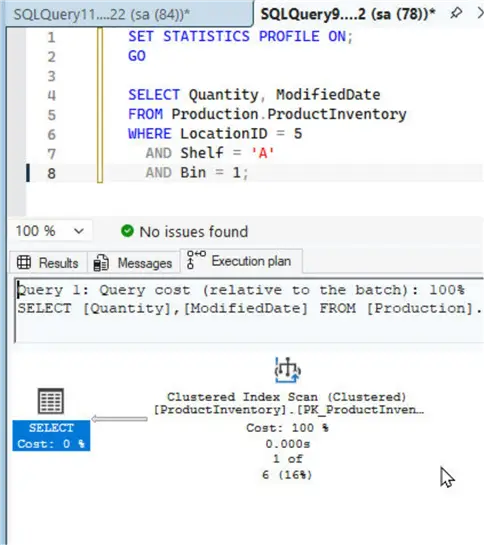Click the No issues found status text

194,232
